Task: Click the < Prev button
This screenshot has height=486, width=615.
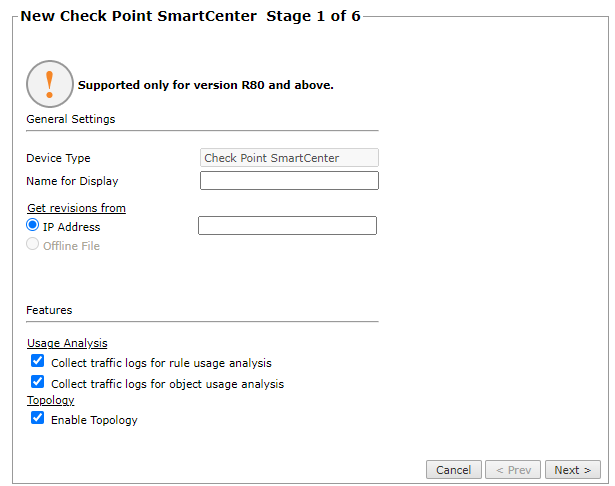Action: coord(513,470)
